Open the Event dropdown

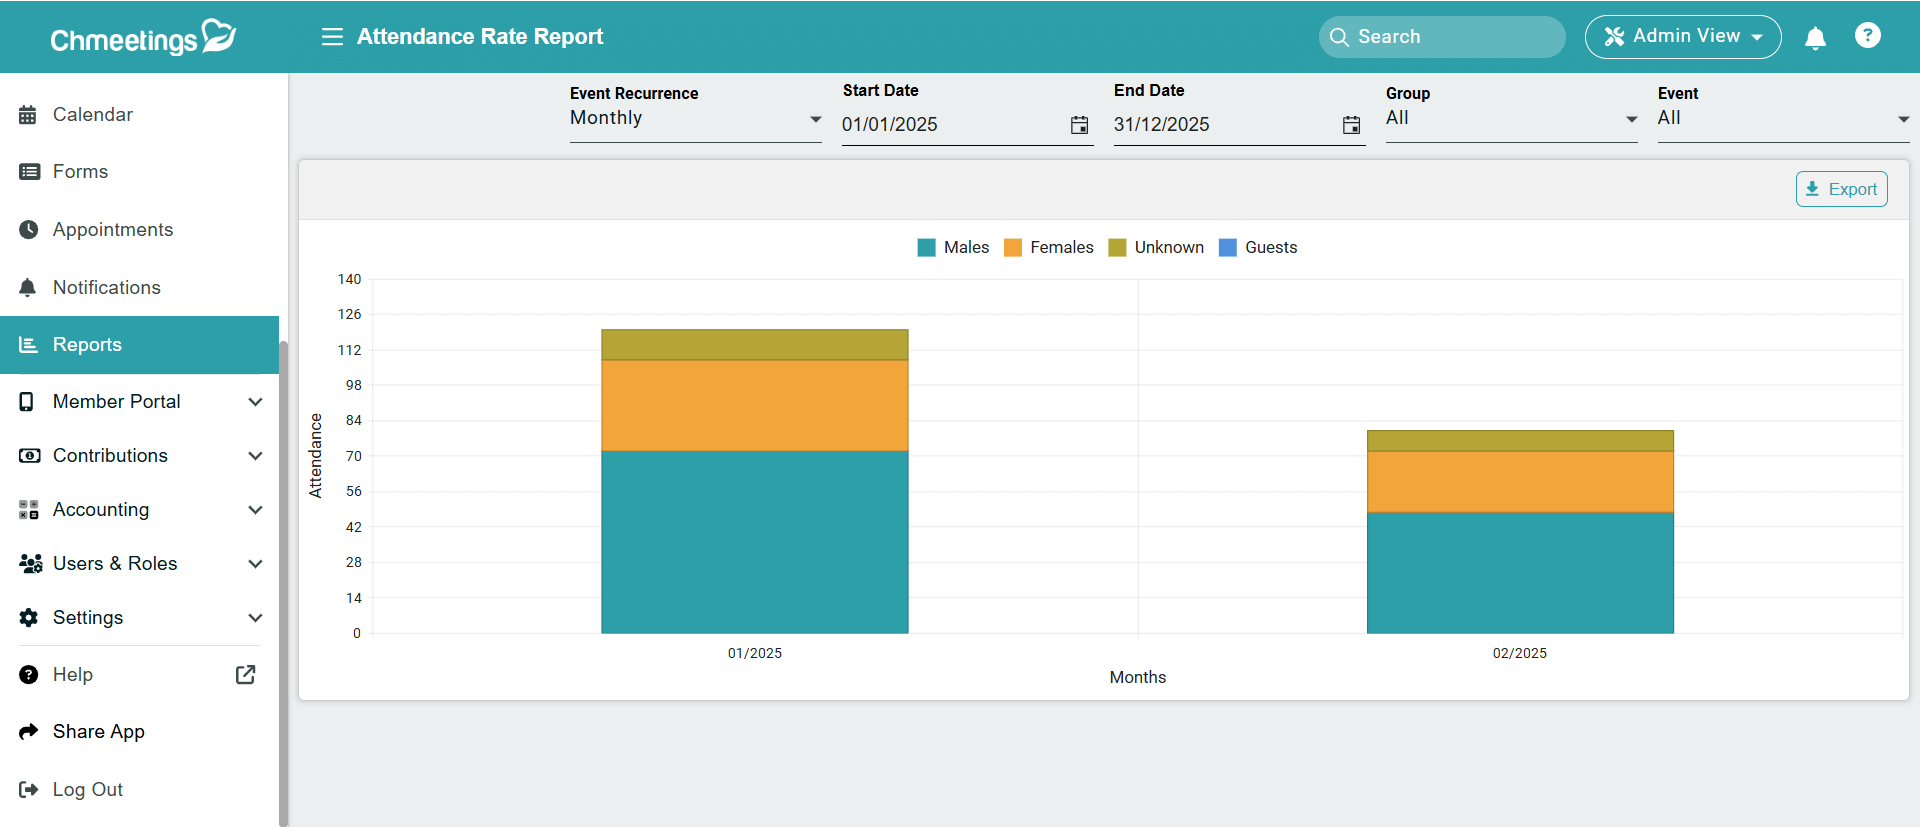coord(1784,118)
